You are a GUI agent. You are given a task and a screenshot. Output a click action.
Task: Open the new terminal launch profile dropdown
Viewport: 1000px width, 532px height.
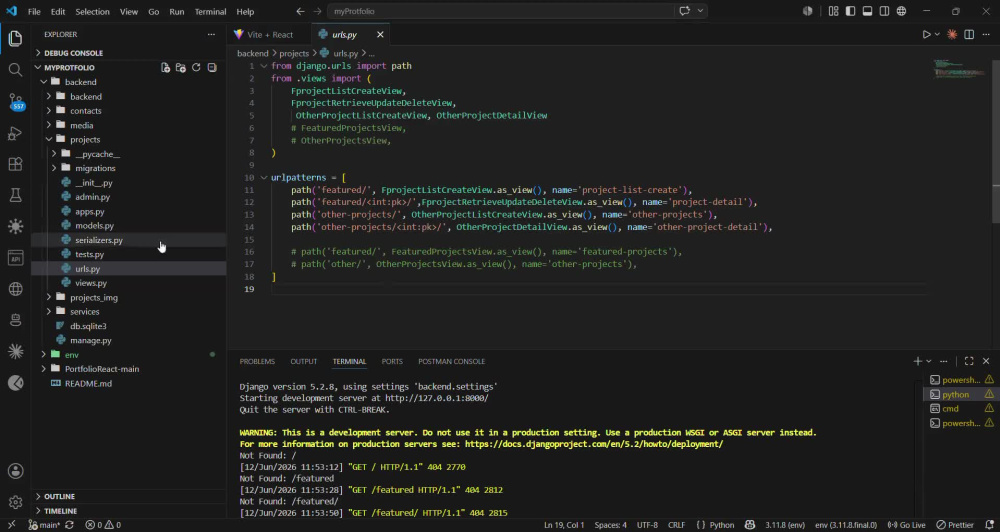tap(929, 361)
